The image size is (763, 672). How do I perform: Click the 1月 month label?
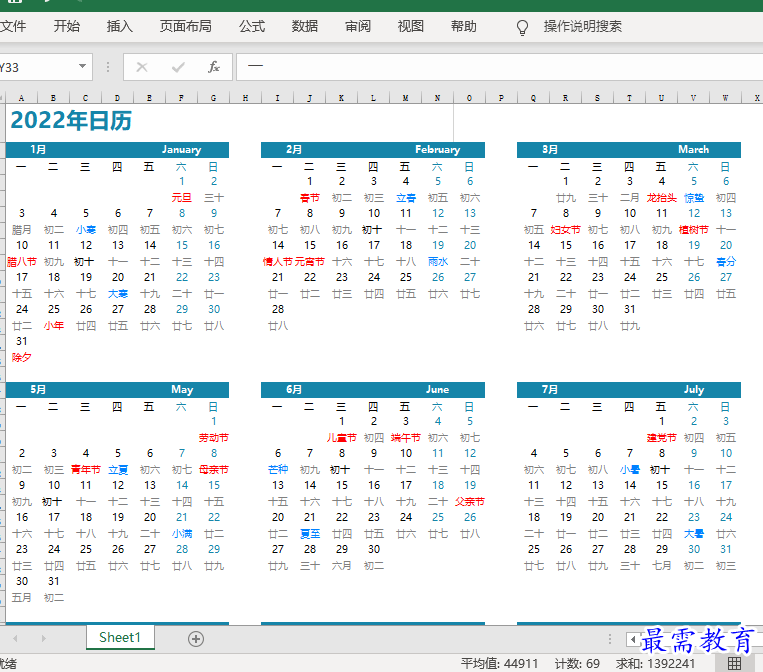(38, 149)
